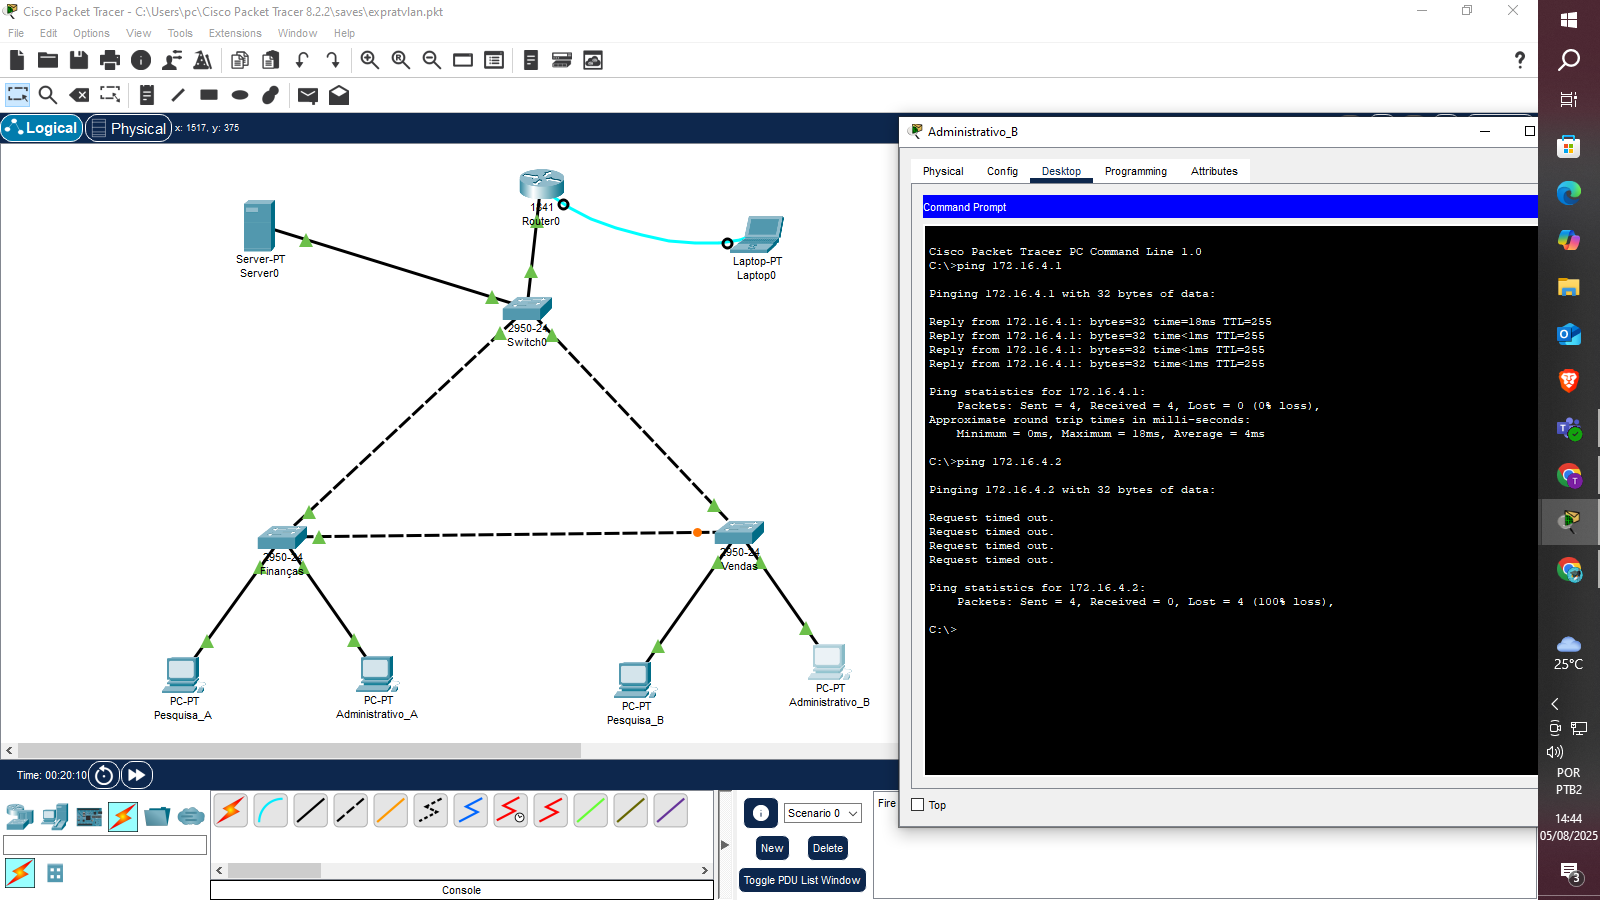The height and width of the screenshot is (900, 1600).
Task: Pick the Phone dotted zigzag cable
Action: point(431,811)
